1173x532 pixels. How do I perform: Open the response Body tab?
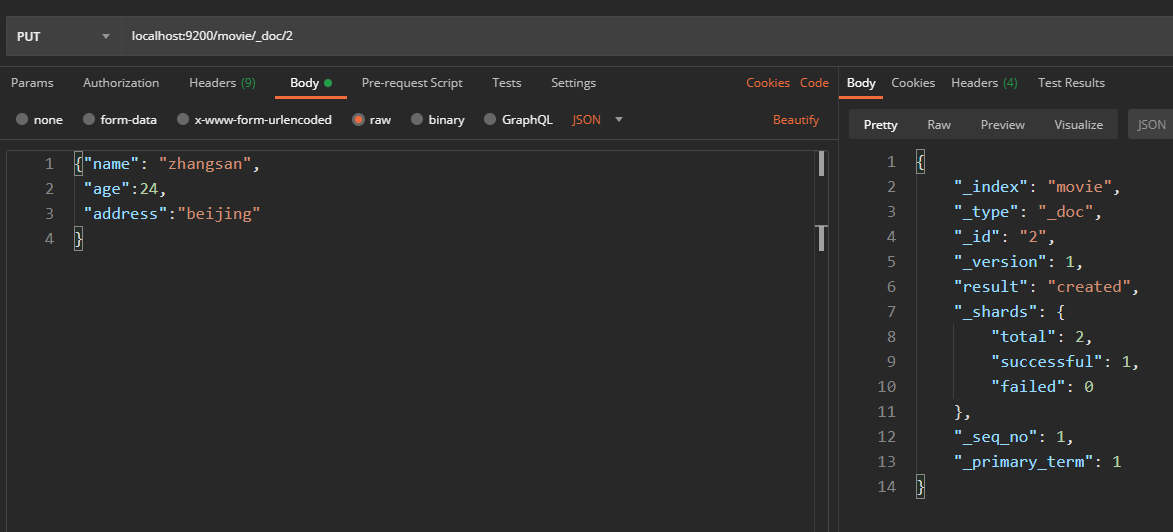point(861,83)
